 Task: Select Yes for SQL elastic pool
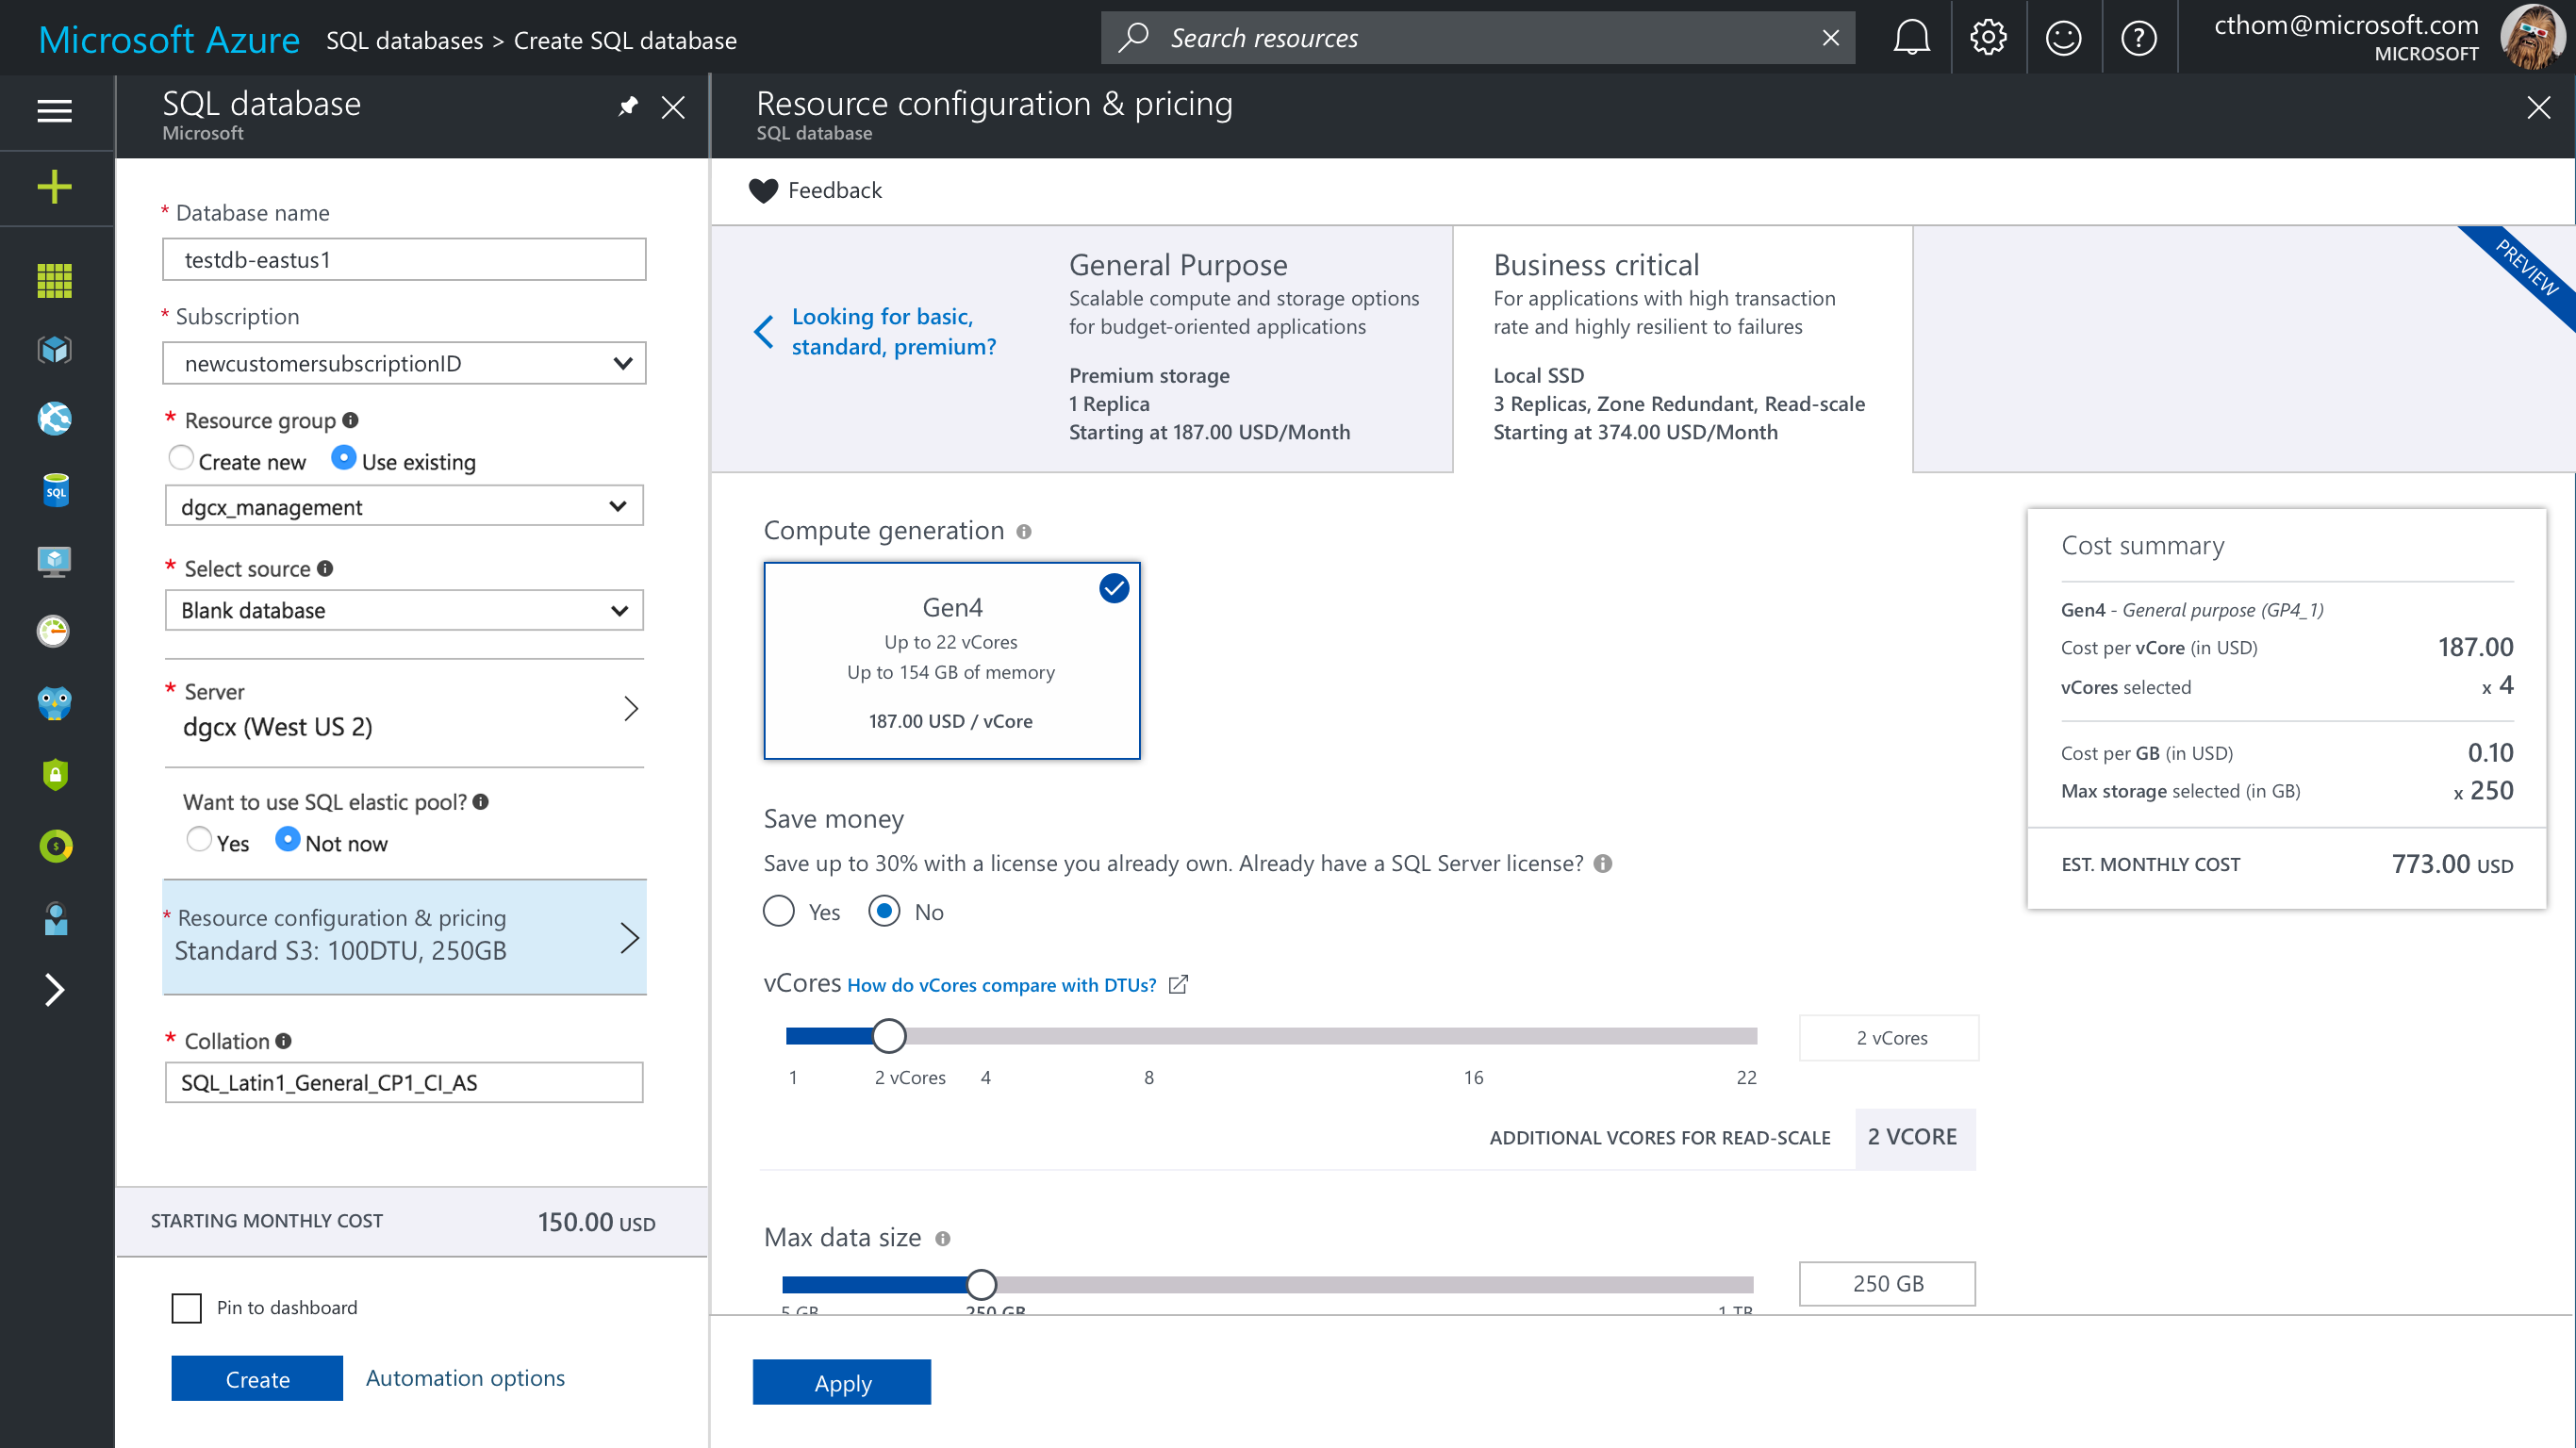click(x=199, y=839)
